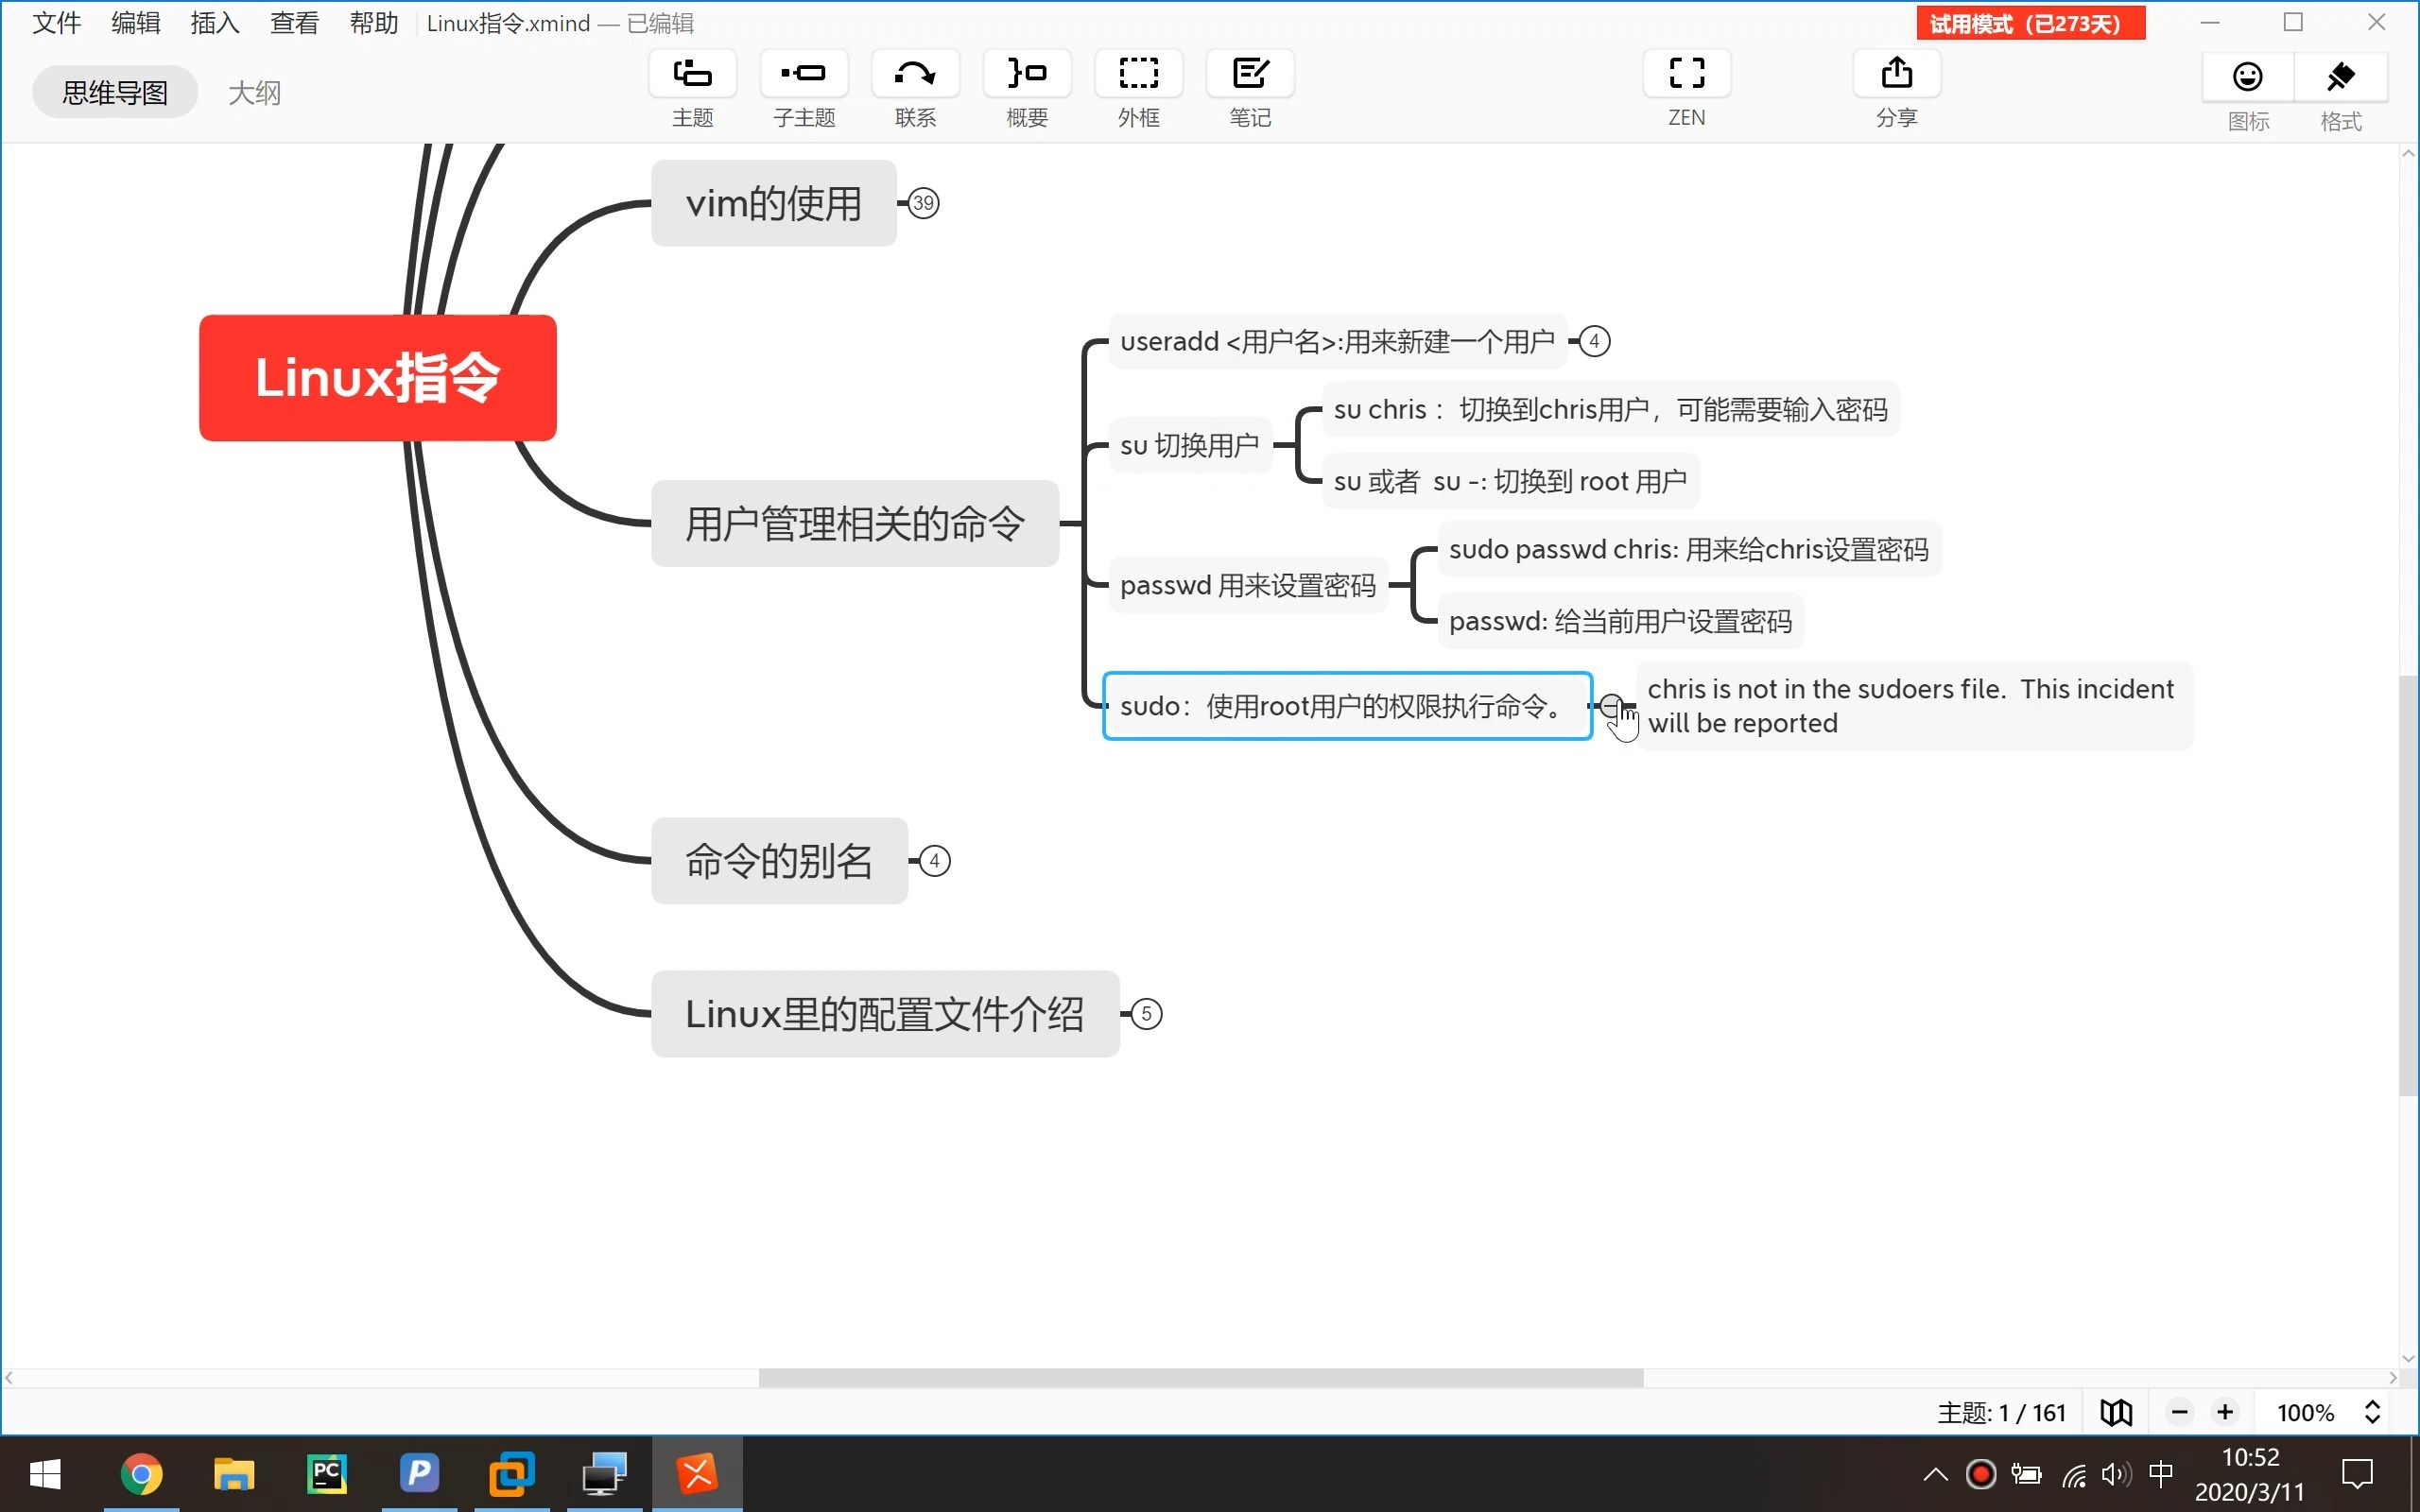Screen dimensions: 2420x1512
Task: Enter ZEN fullscreen mode
Action: [x=1687, y=74]
